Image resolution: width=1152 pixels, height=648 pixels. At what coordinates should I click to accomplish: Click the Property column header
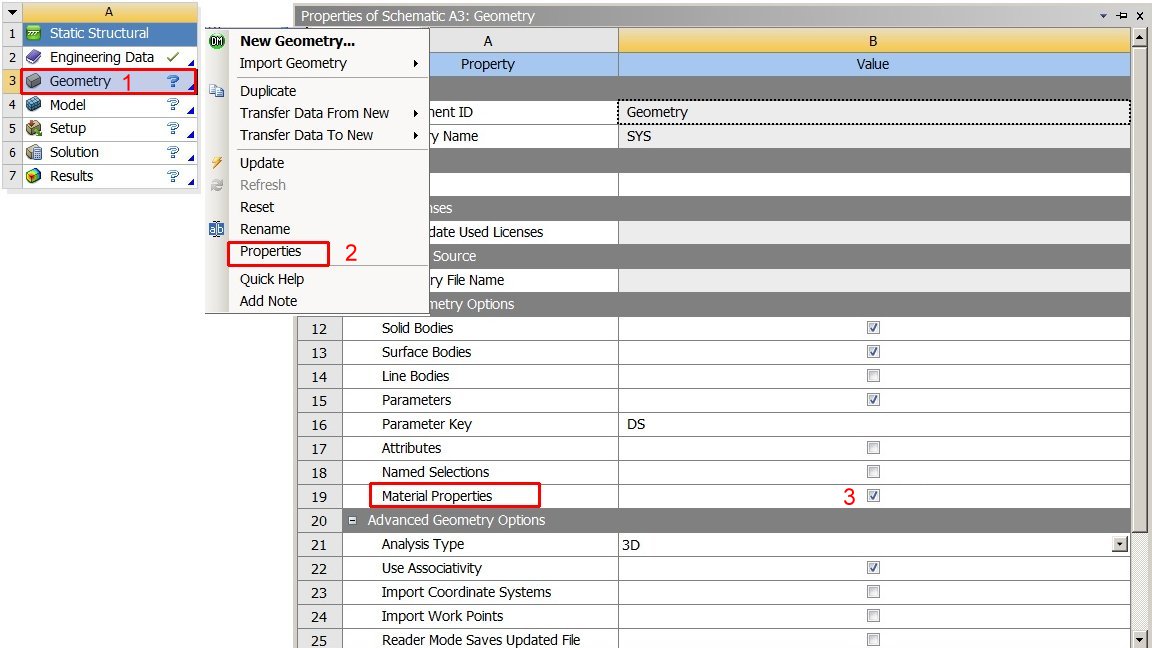[x=488, y=64]
